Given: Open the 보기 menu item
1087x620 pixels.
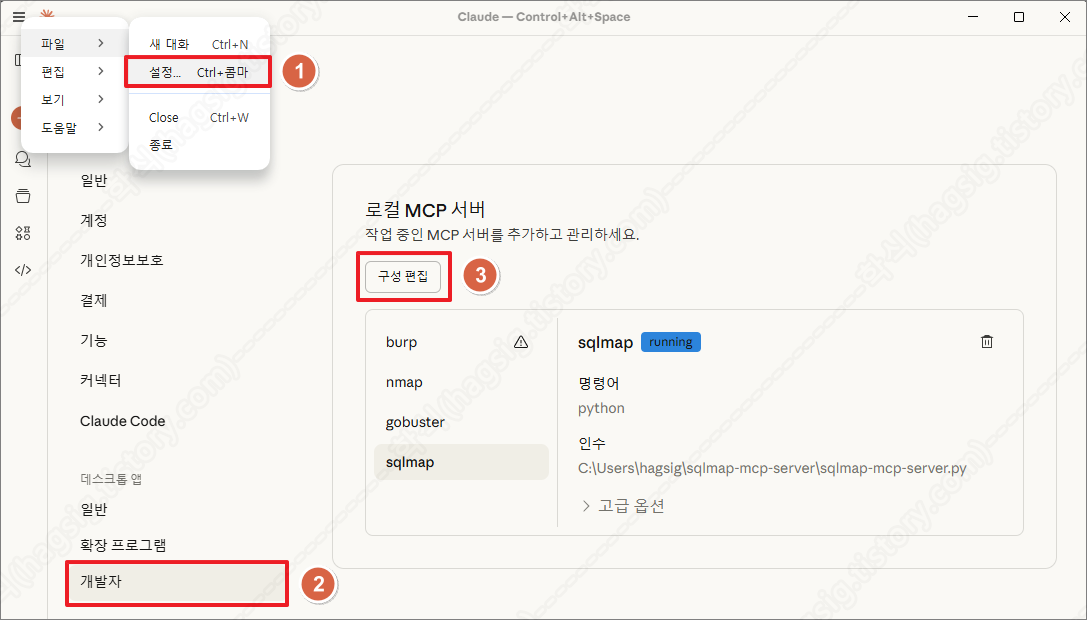Looking at the screenshot, I should coord(74,99).
